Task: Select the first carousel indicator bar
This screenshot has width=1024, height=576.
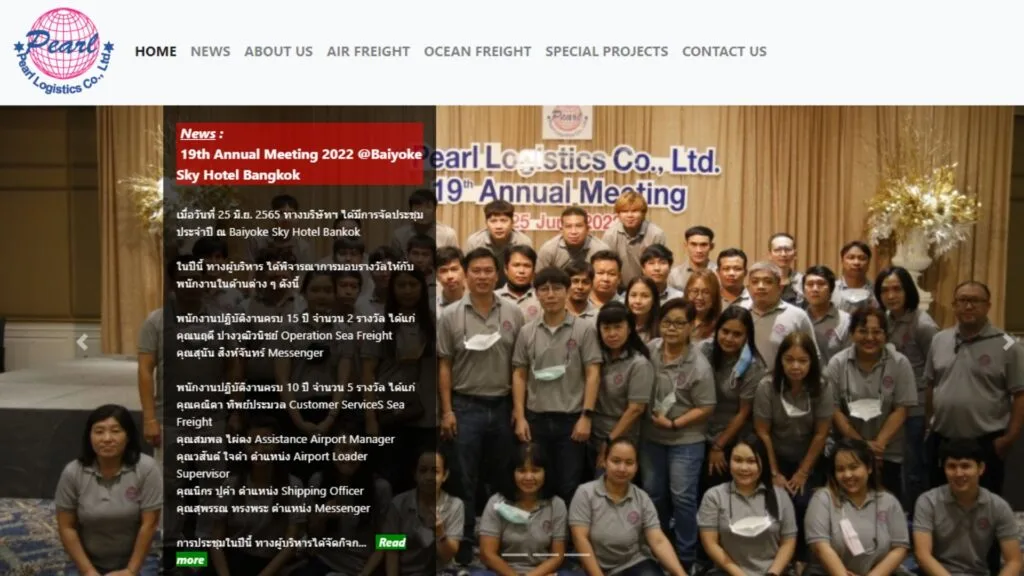Action: [515, 554]
